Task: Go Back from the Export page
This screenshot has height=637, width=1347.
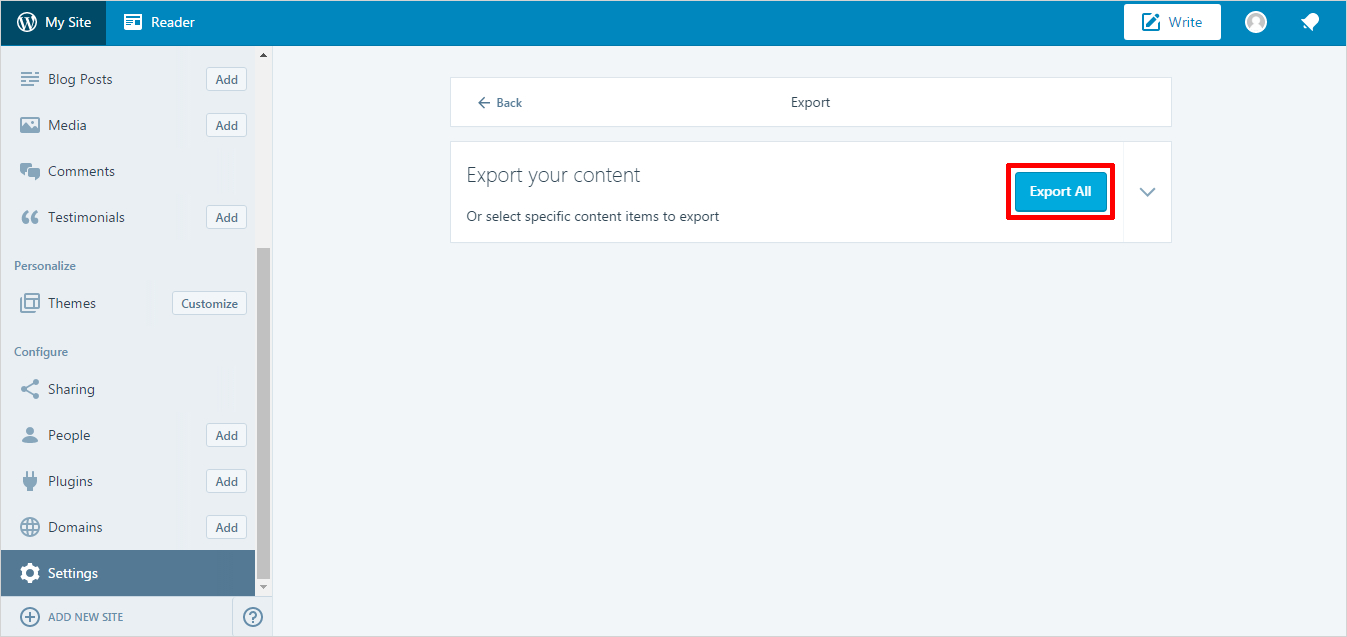Action: (x=500, y=102)
